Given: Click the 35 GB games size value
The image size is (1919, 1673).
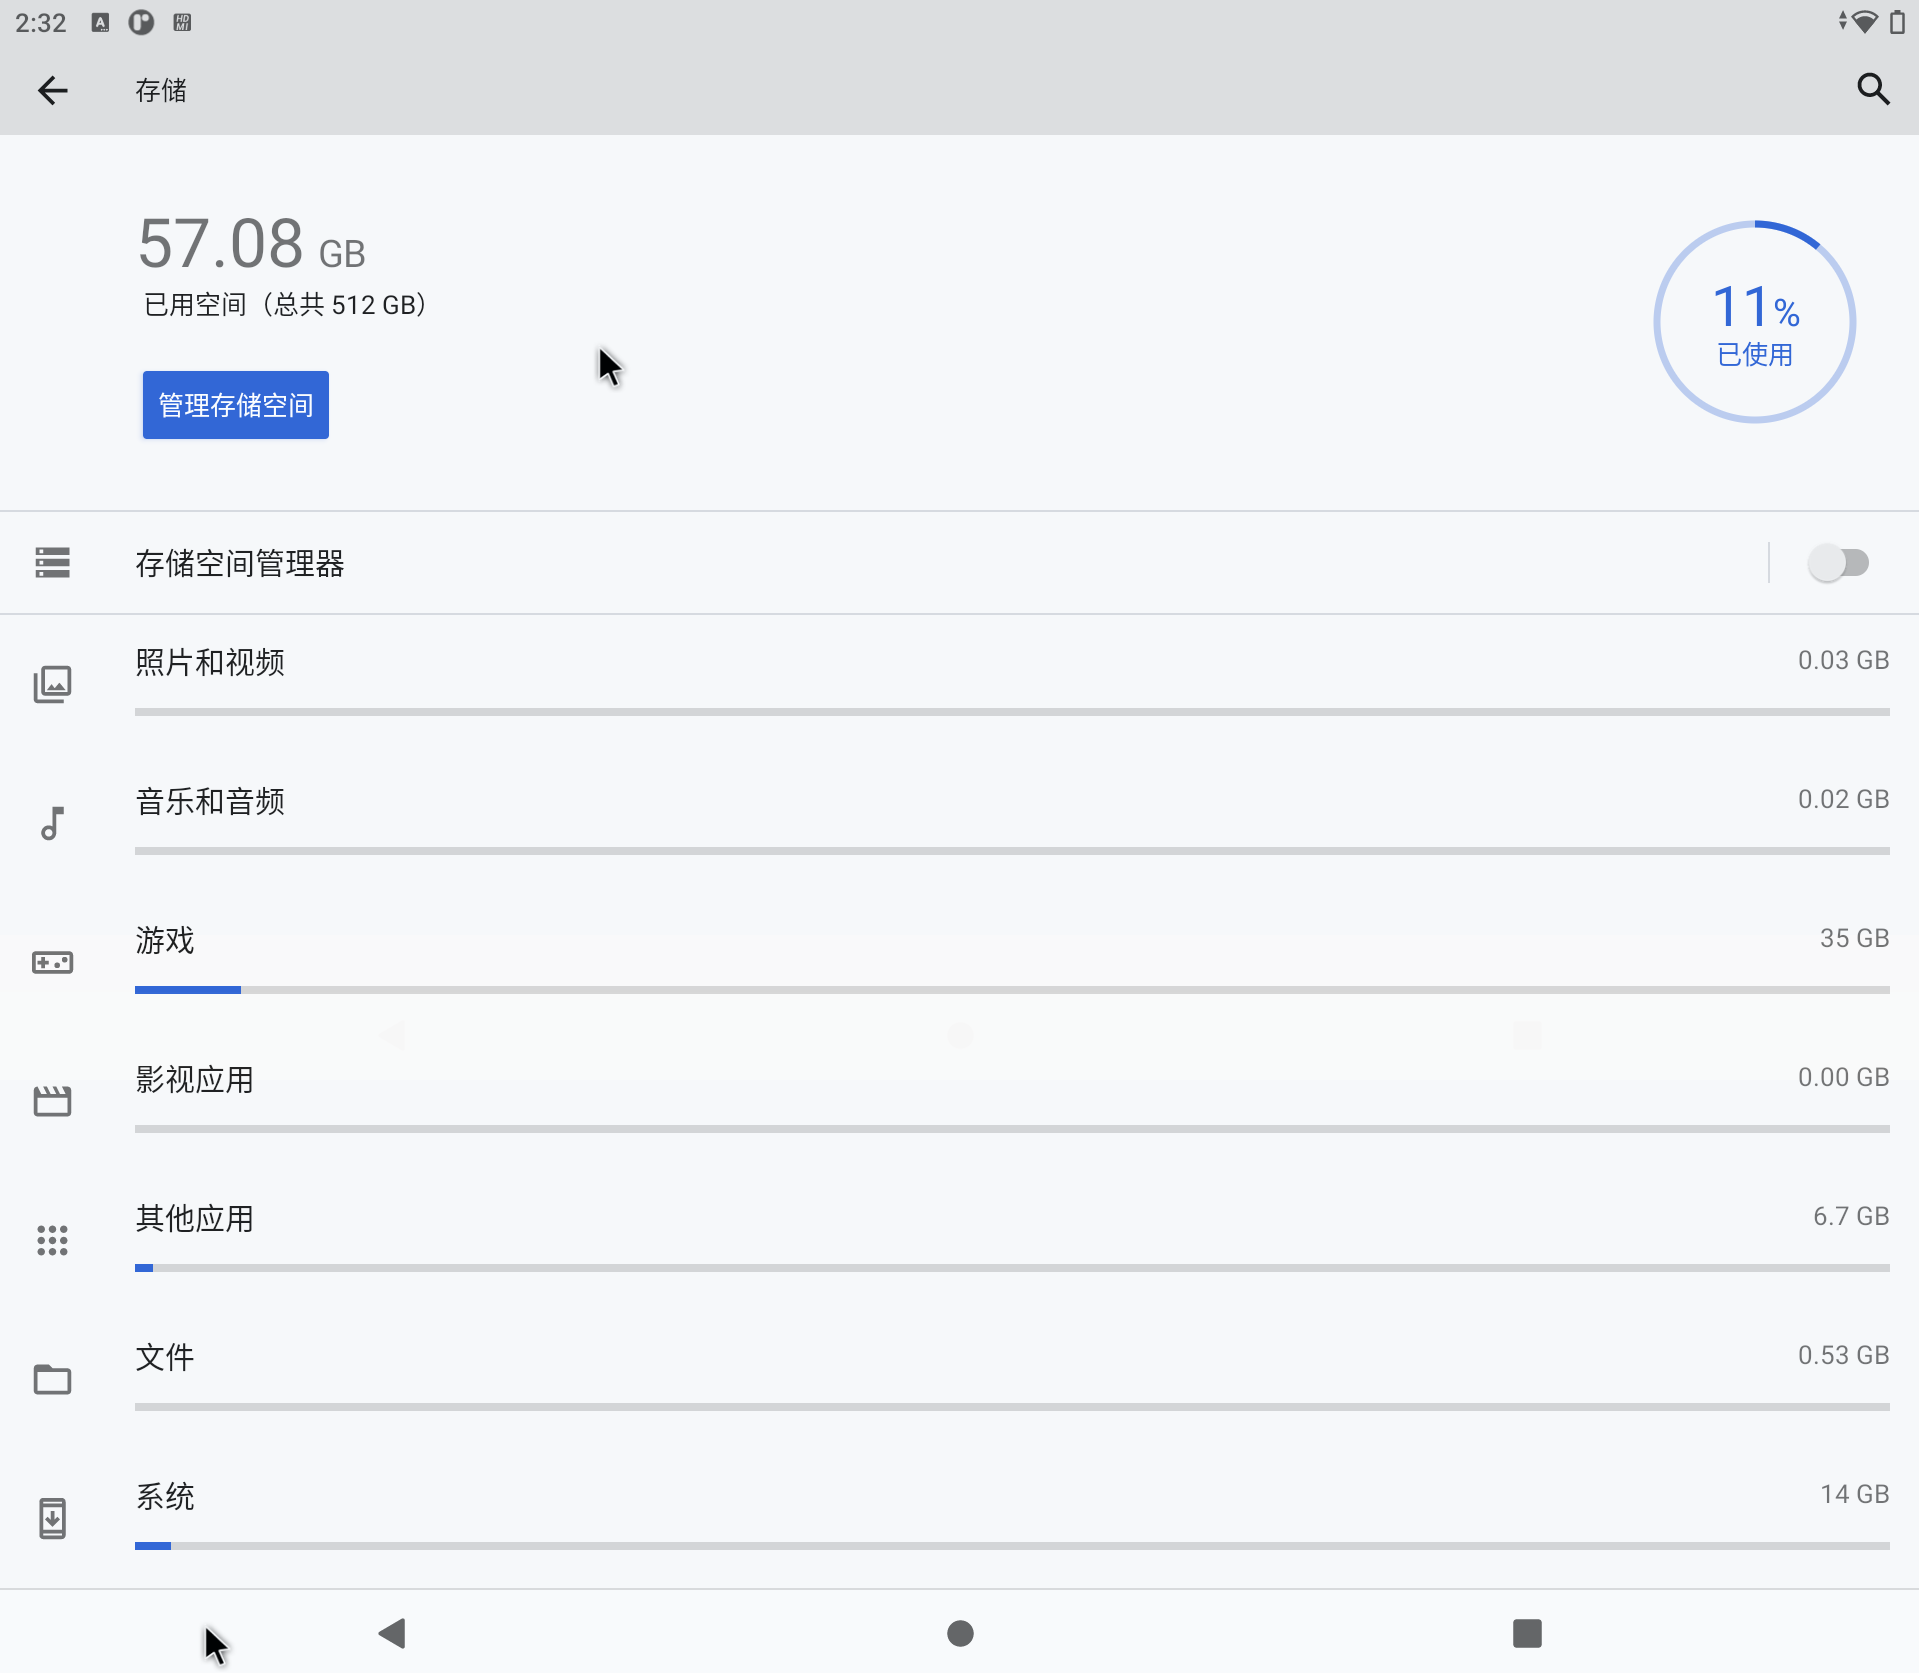Looking at the screenshot, I should coord(1854,938).
